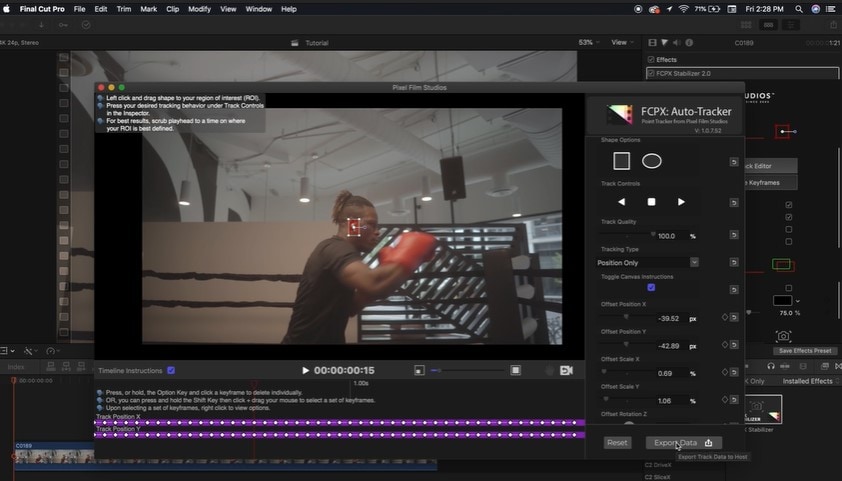This screenshot has width=842, height=481.
Task: Reset the Offset Position Y value
Action: pos(734,345)
